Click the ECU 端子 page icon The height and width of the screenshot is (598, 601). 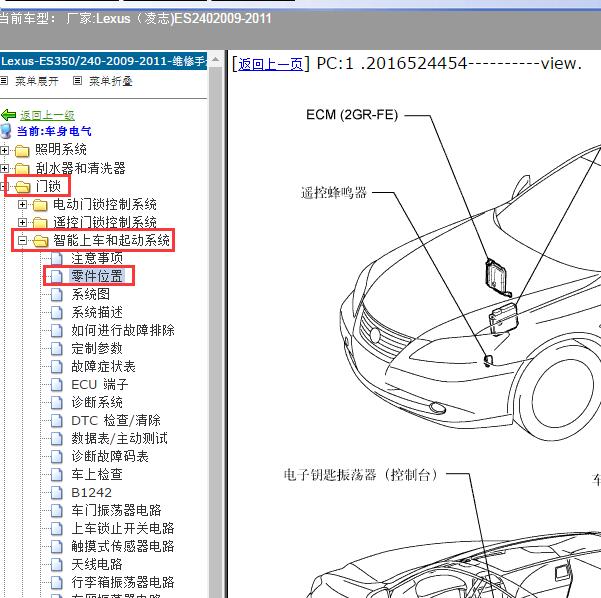coord(57,384)
